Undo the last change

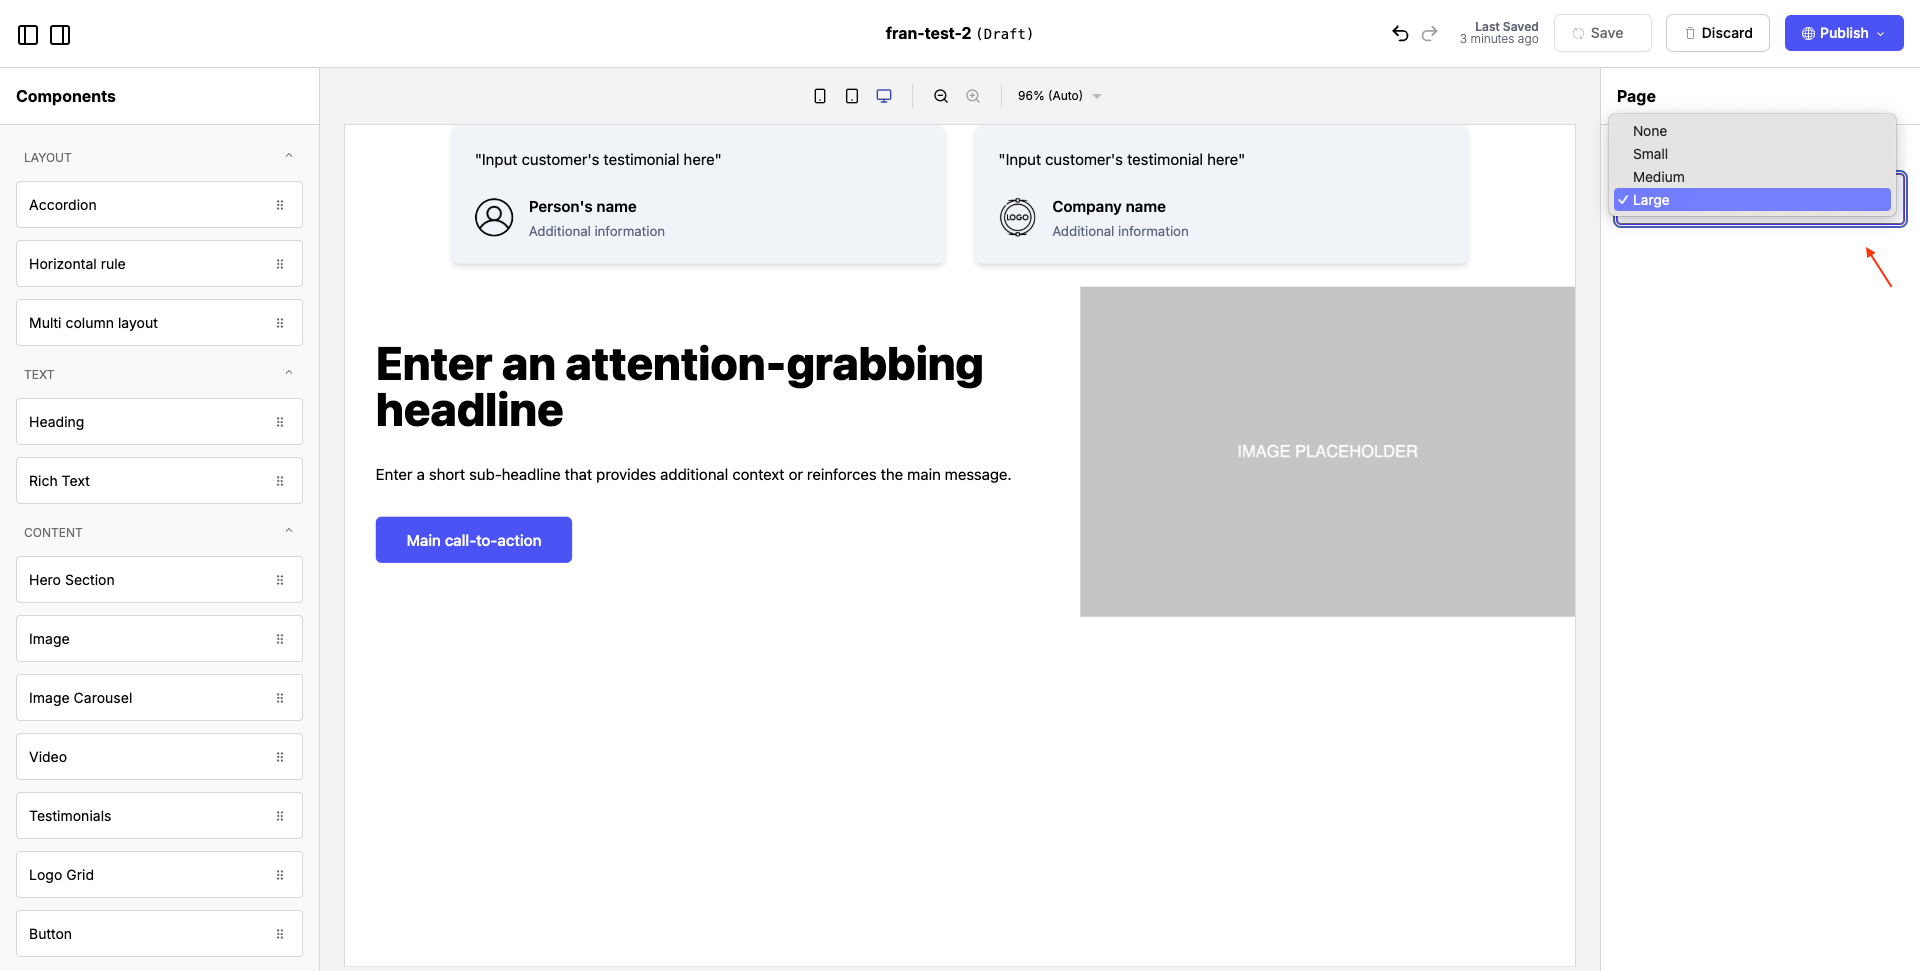[x=1400, y=34]
